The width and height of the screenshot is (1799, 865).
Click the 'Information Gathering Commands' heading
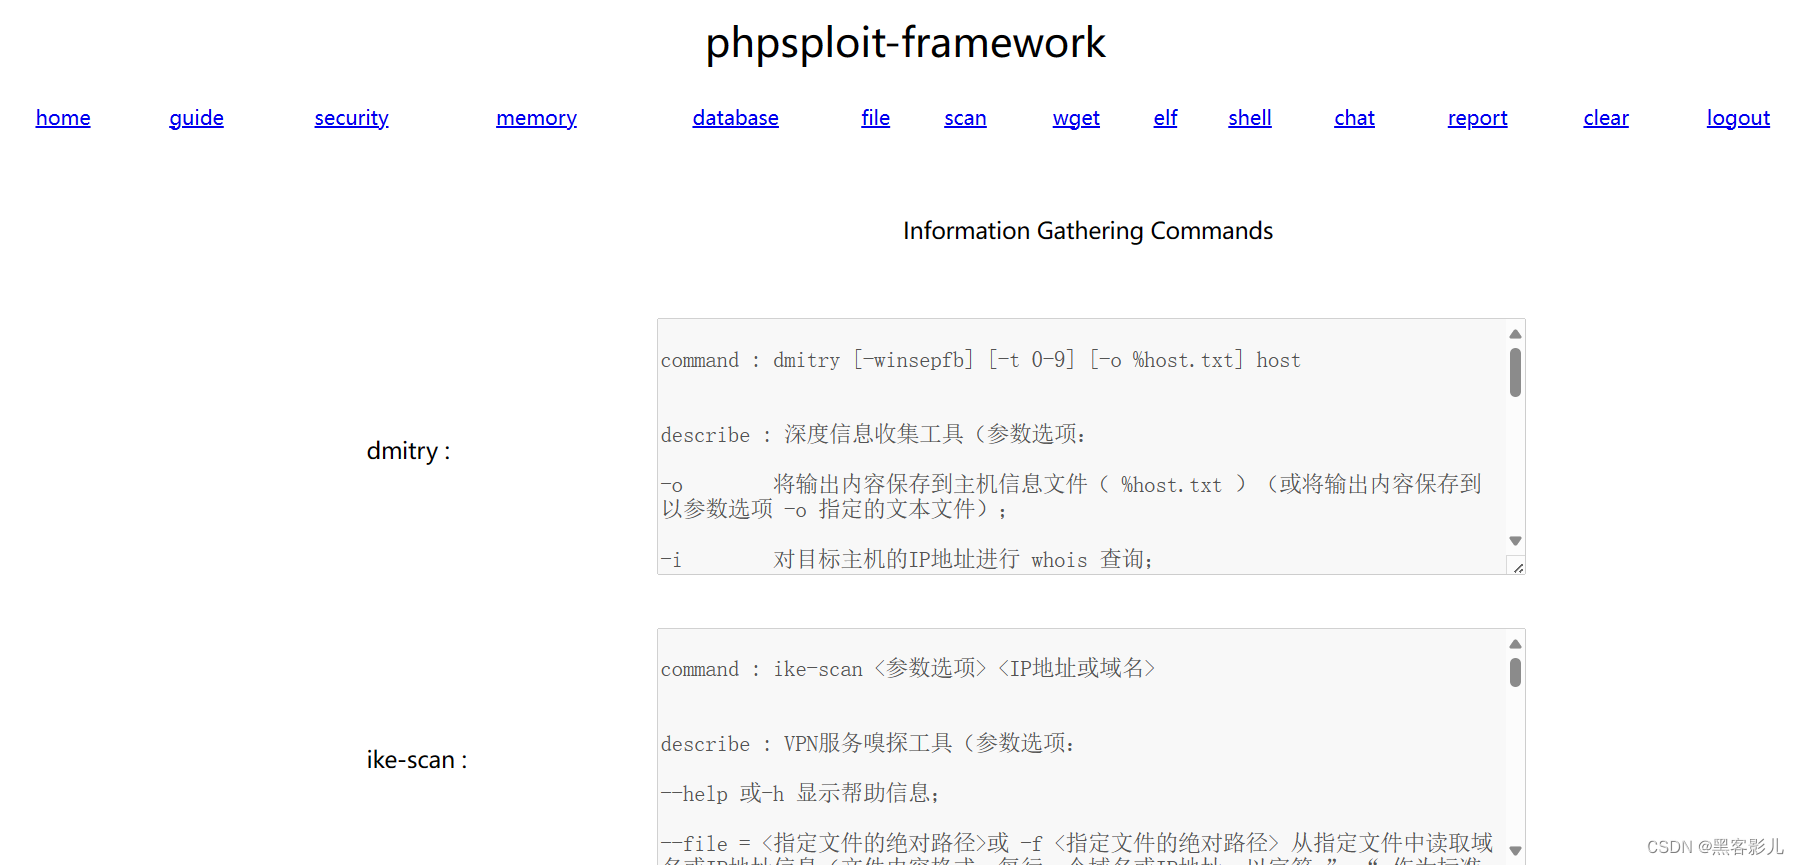(1088, 231)
